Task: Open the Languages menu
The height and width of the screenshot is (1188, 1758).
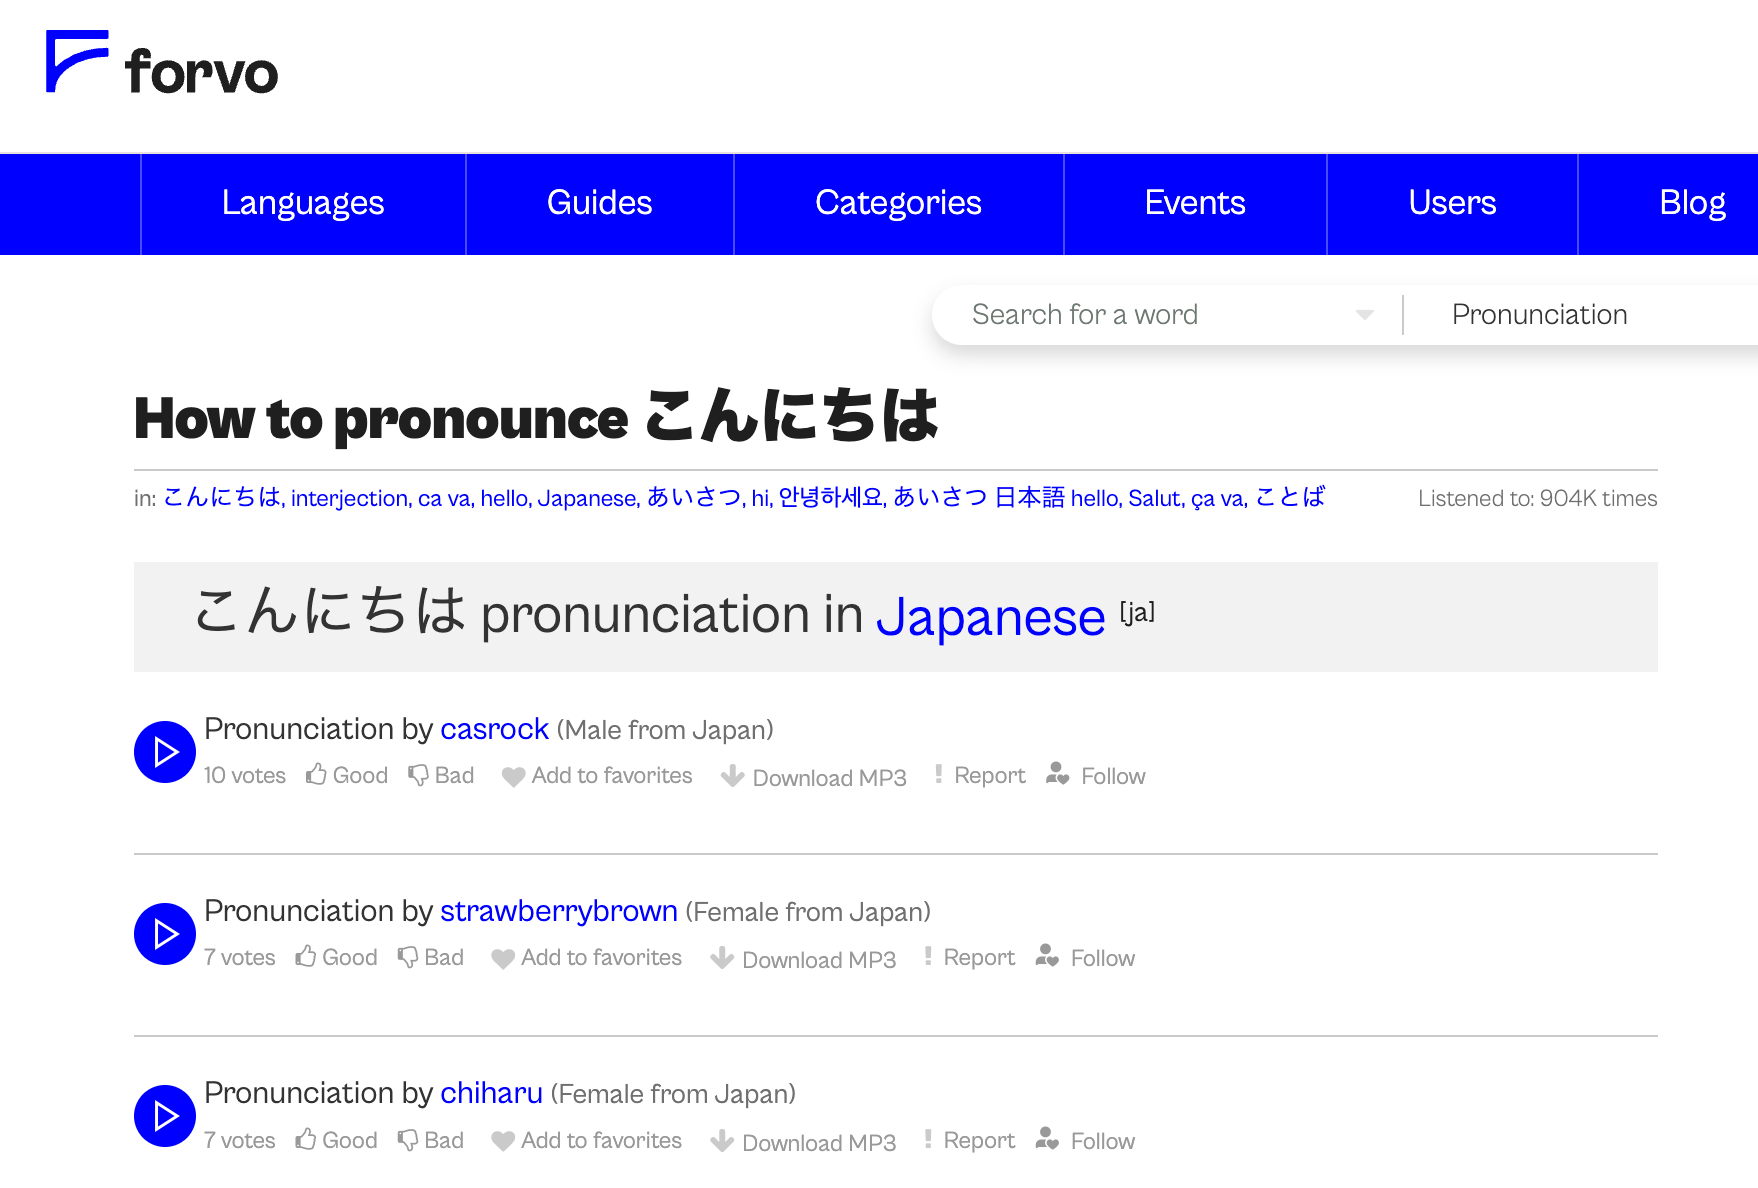Action: point(303,204)
